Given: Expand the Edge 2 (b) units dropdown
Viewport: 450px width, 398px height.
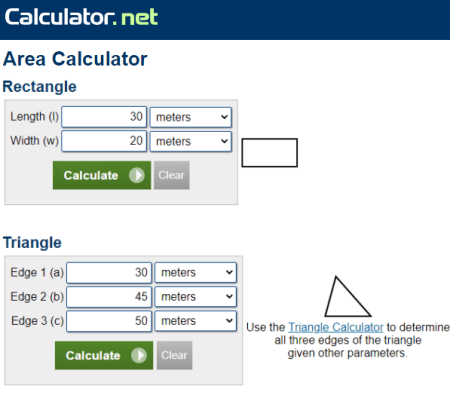Looking at the screenshot, I should (196, 297).
